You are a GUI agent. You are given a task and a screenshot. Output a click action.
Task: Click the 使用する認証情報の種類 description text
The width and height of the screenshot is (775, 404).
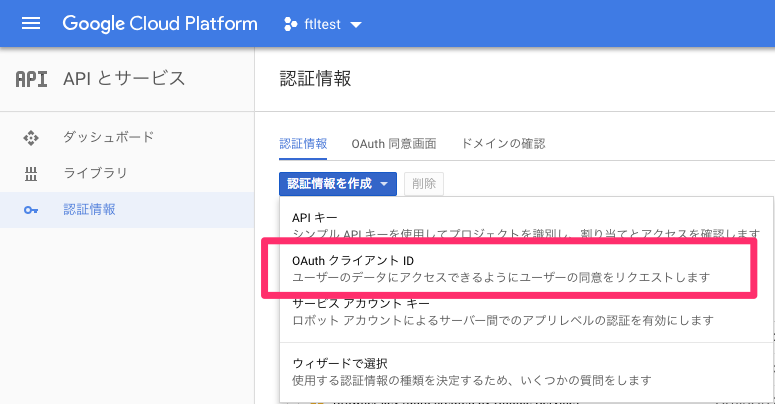[472, 380]
